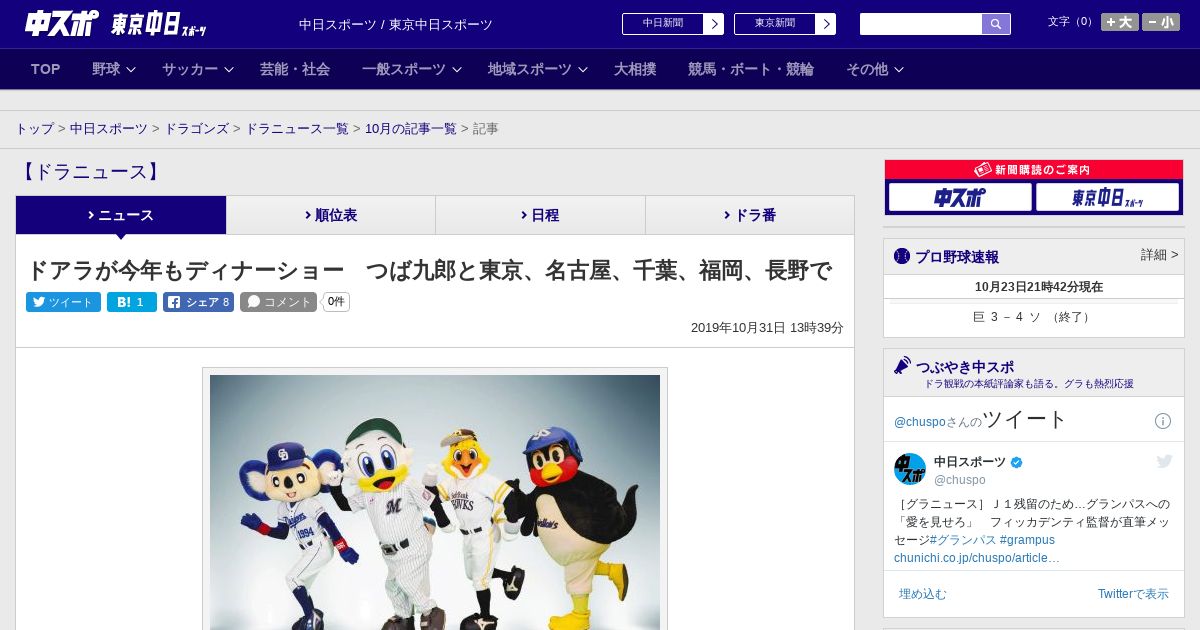This screenshot has height=630, width=1200.
Task: Share article via Twitter ツイート button
Action: (63, 302)
